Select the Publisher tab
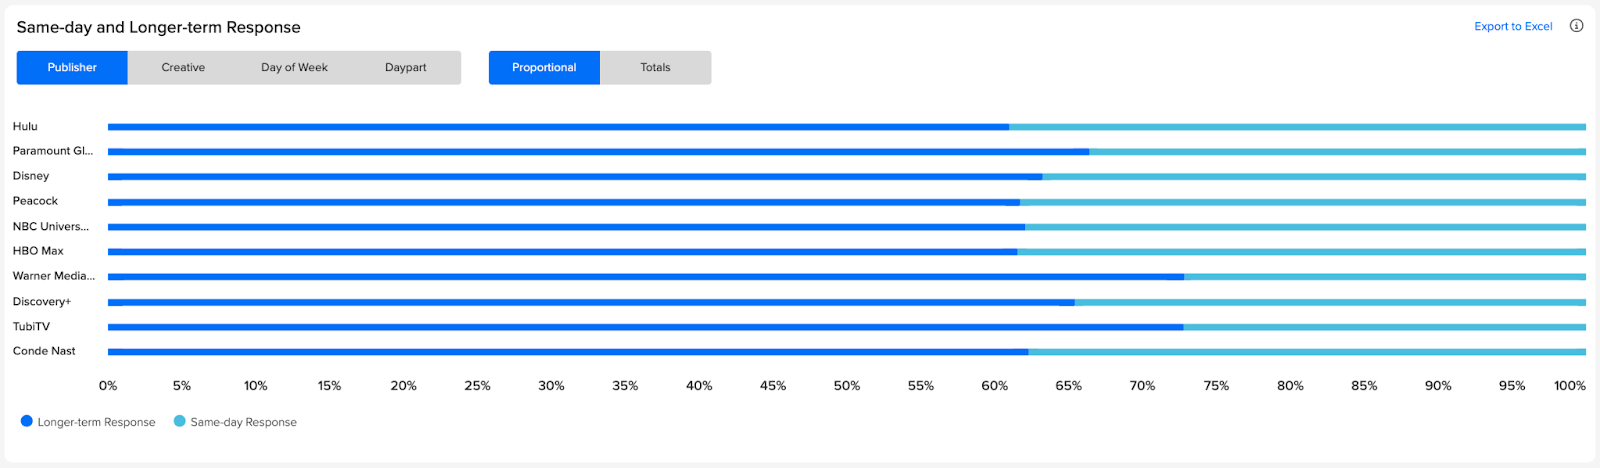This screenshot has height=468, width=1600. point(72,67)
